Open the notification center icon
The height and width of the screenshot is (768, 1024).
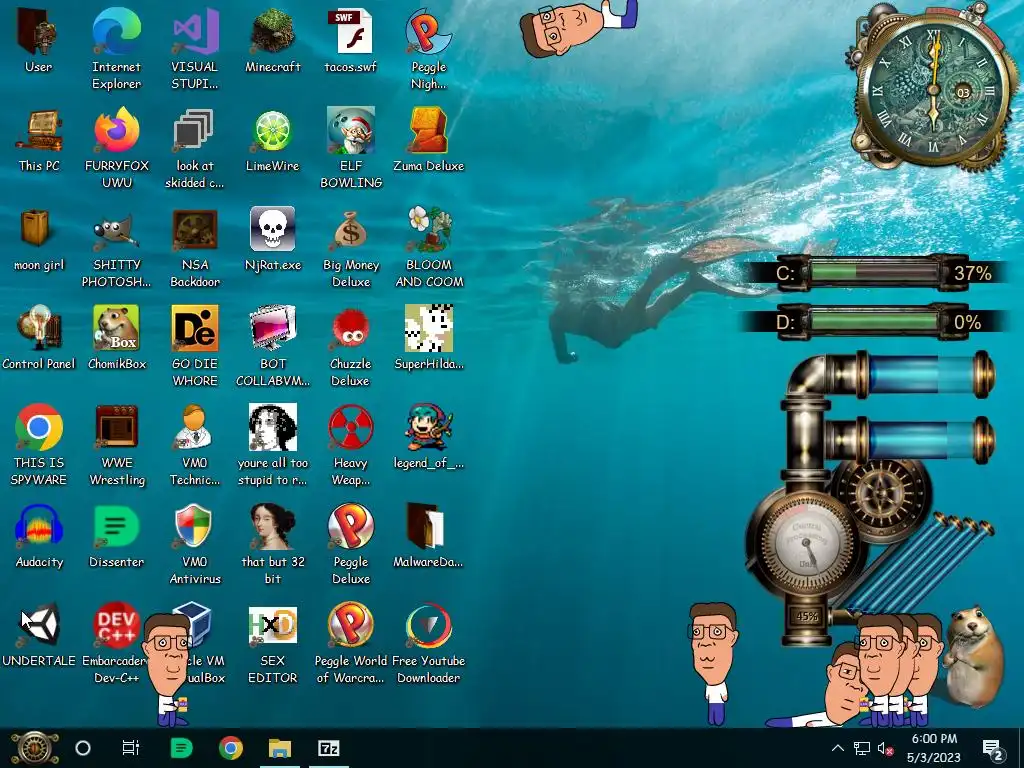[x=993, y=749]
